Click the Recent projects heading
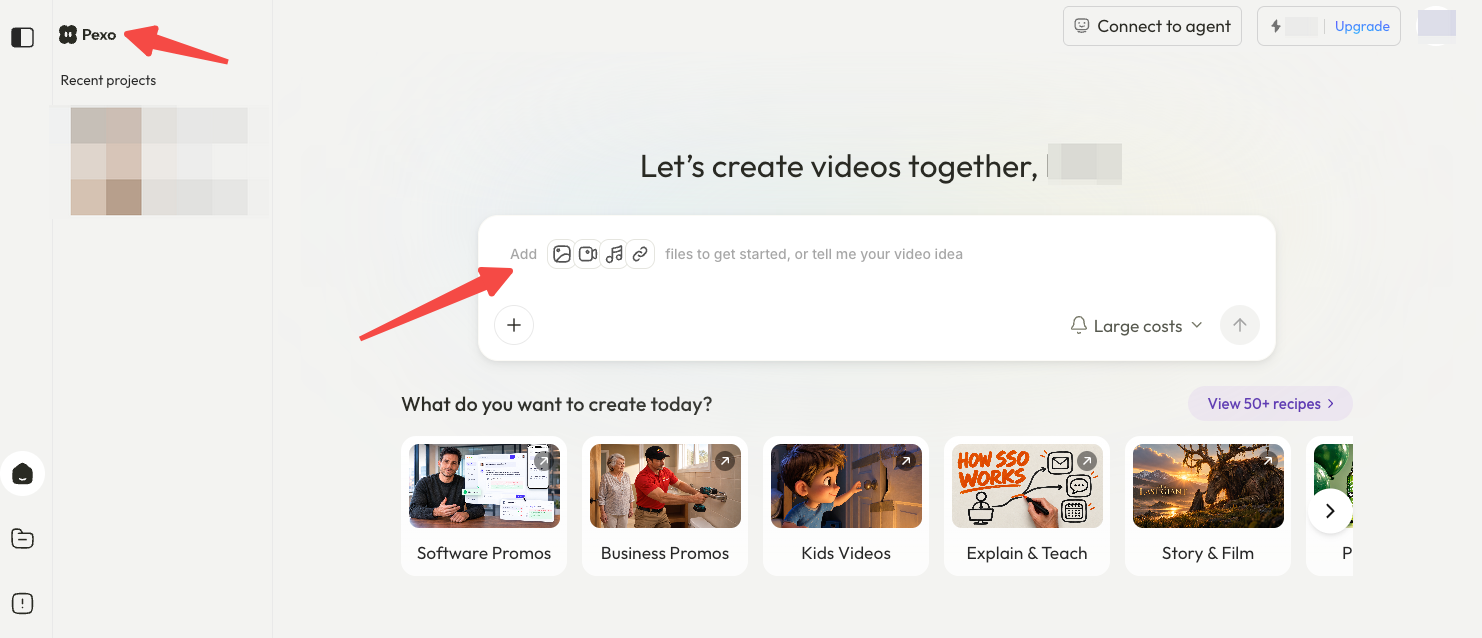 (108, 80)
